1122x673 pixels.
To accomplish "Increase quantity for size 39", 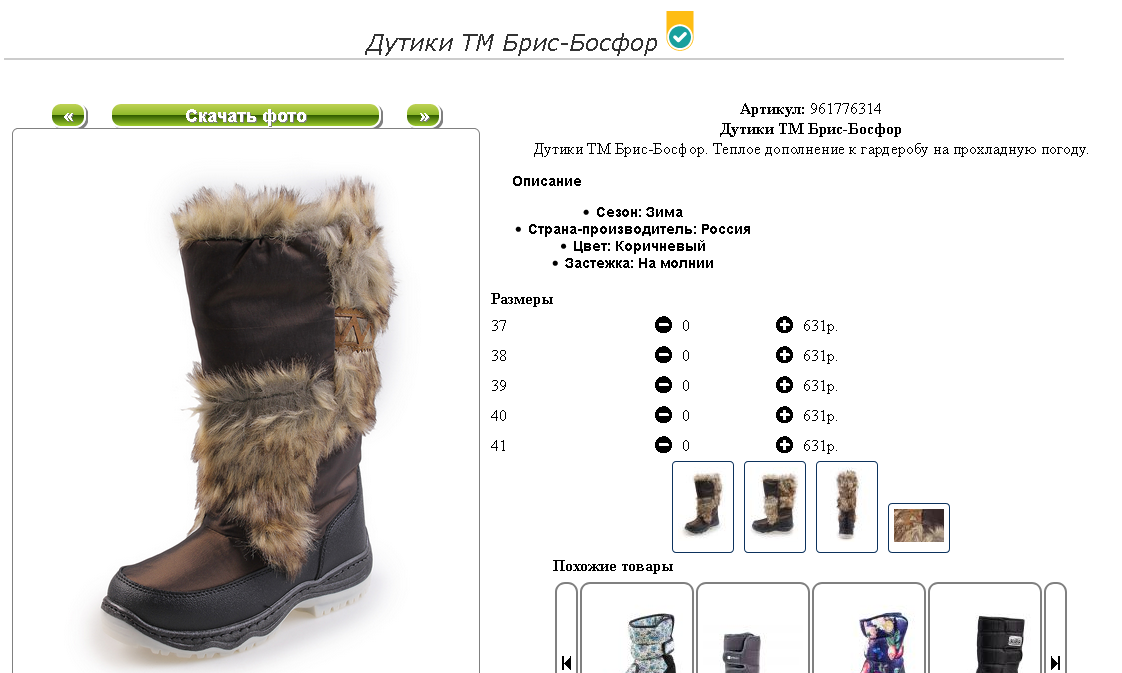I will (784, 385).
